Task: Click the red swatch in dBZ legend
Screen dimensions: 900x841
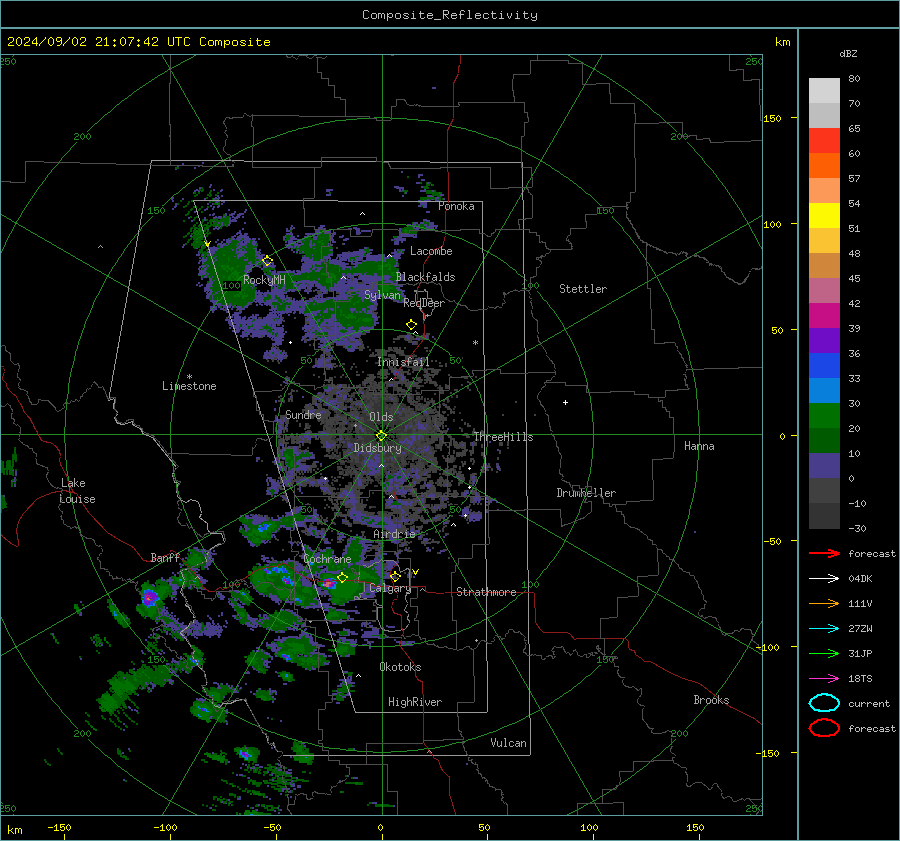Action: point(824,141)
